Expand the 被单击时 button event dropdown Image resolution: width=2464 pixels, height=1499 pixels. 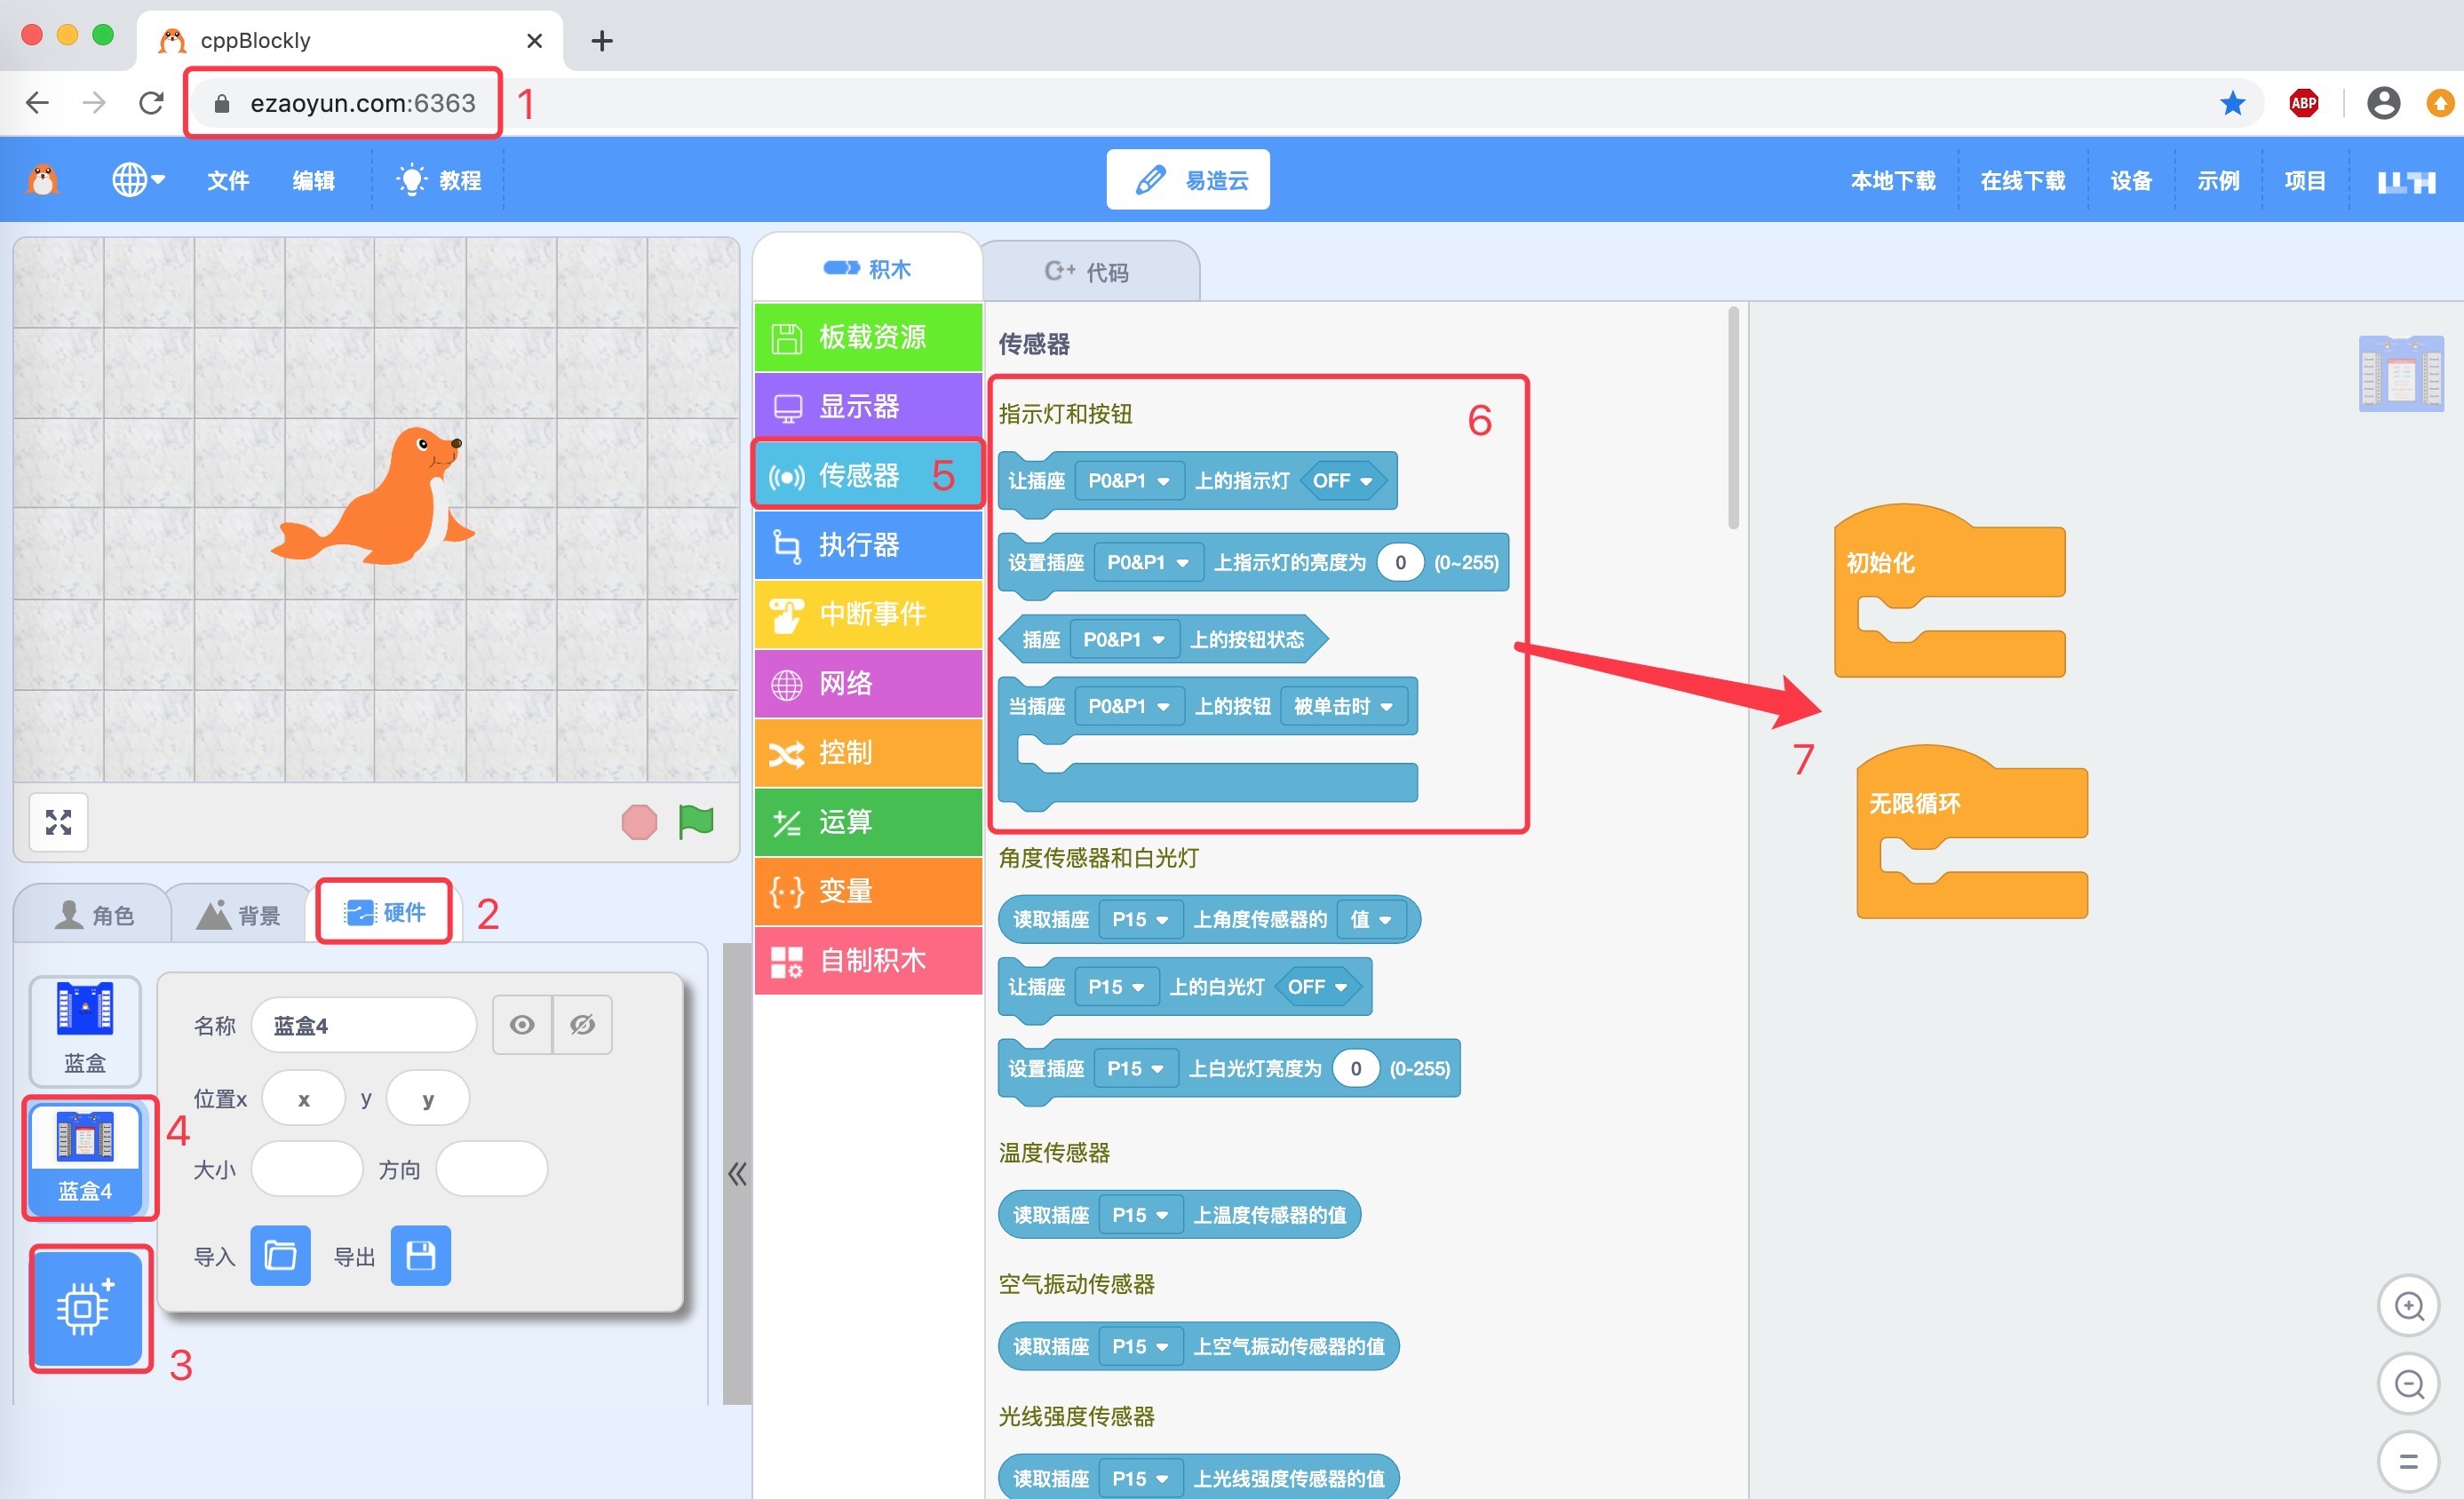1343,706
